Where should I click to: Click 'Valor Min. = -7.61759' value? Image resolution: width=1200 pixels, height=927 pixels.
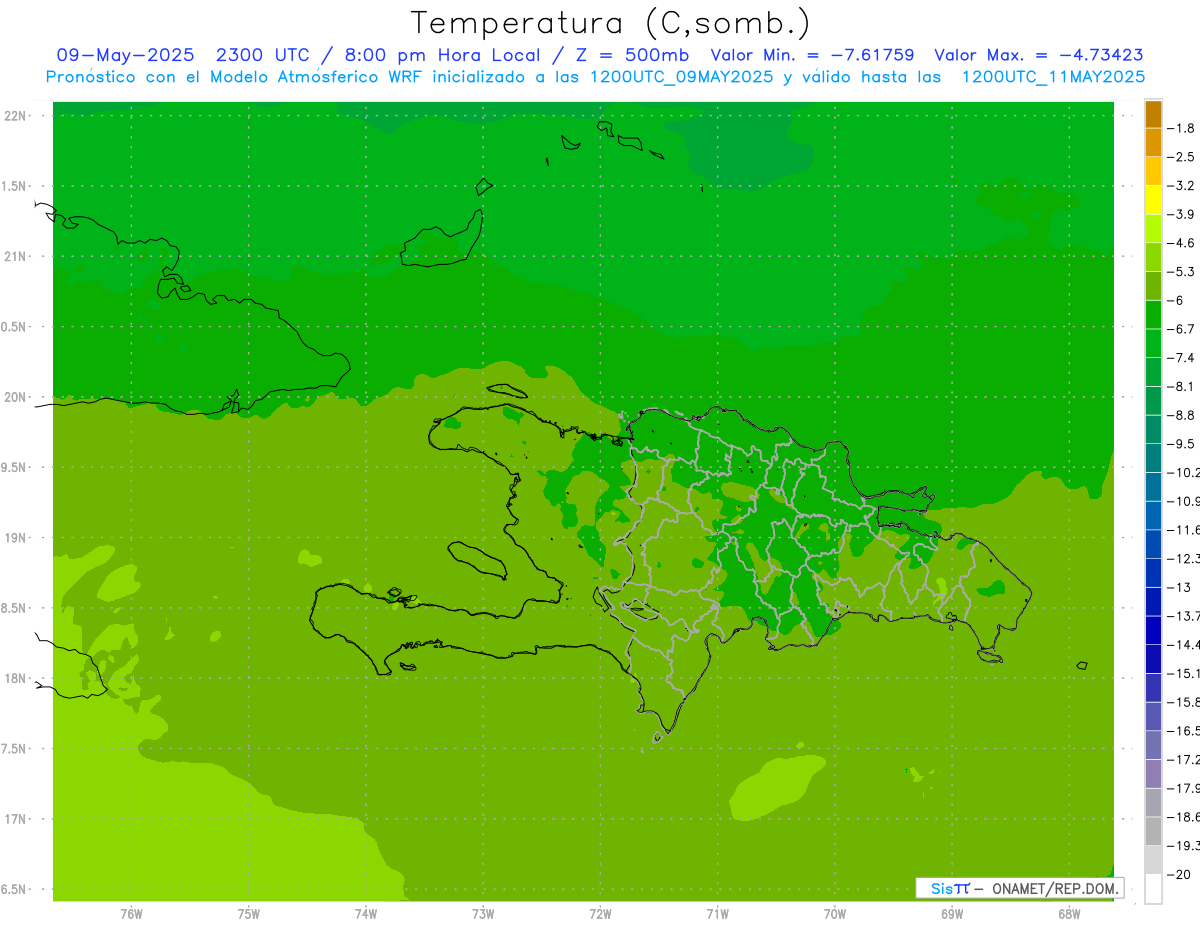click(x=812, y=55)
